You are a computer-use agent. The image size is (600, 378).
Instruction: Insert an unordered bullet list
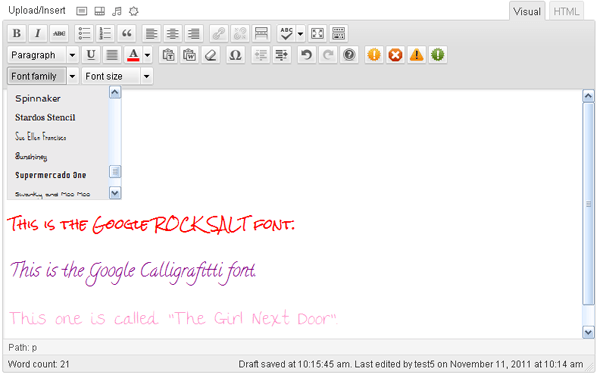[x=84, y=34]
